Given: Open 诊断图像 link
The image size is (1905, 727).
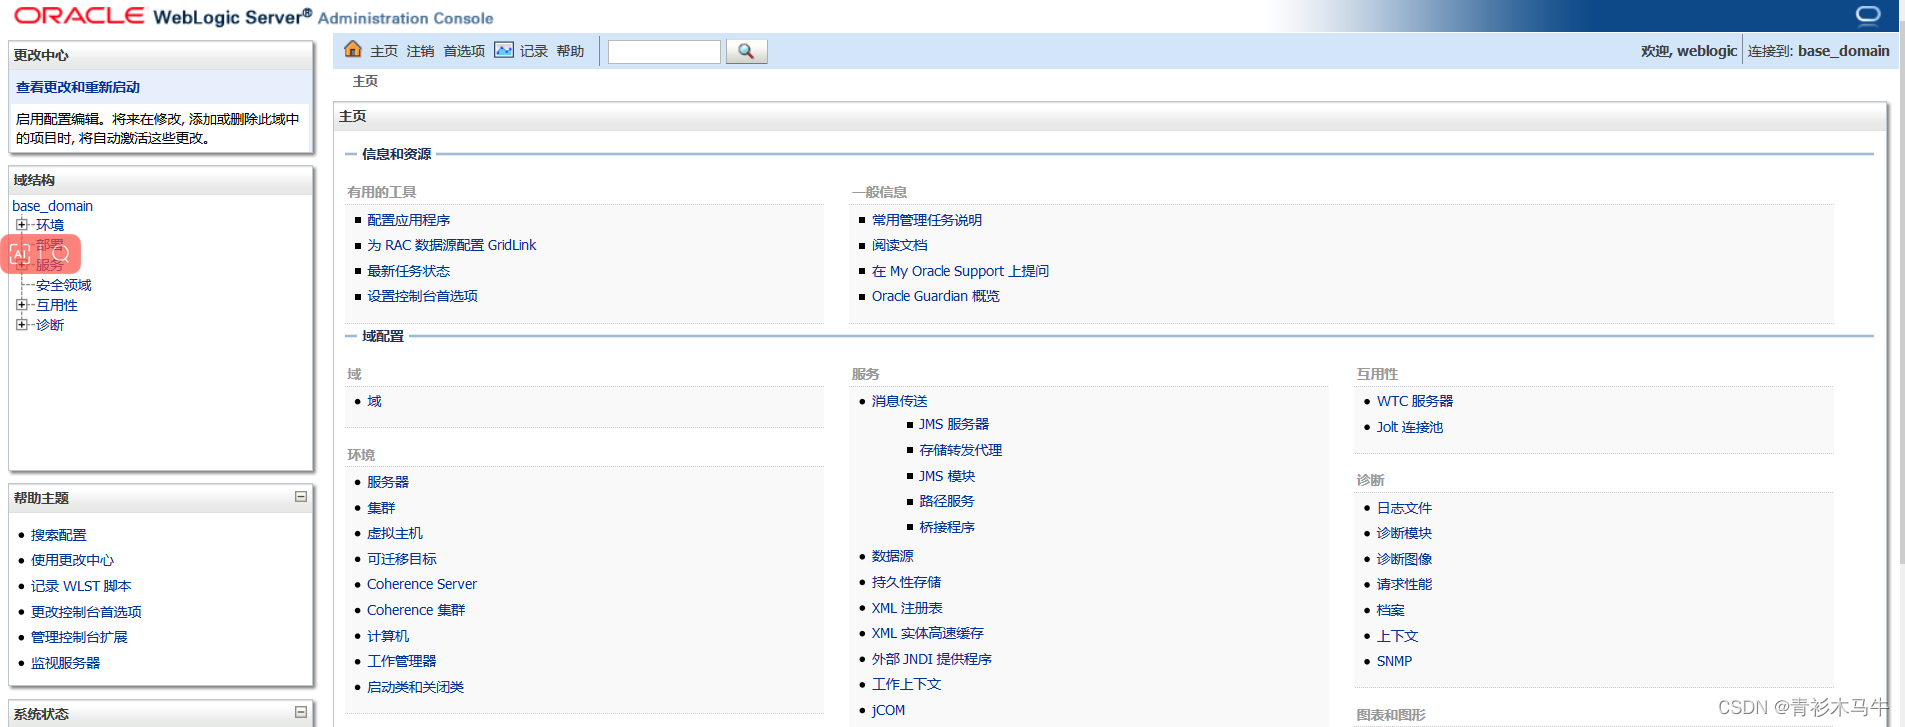Looking at the screenshot, I should [1405, 559].
